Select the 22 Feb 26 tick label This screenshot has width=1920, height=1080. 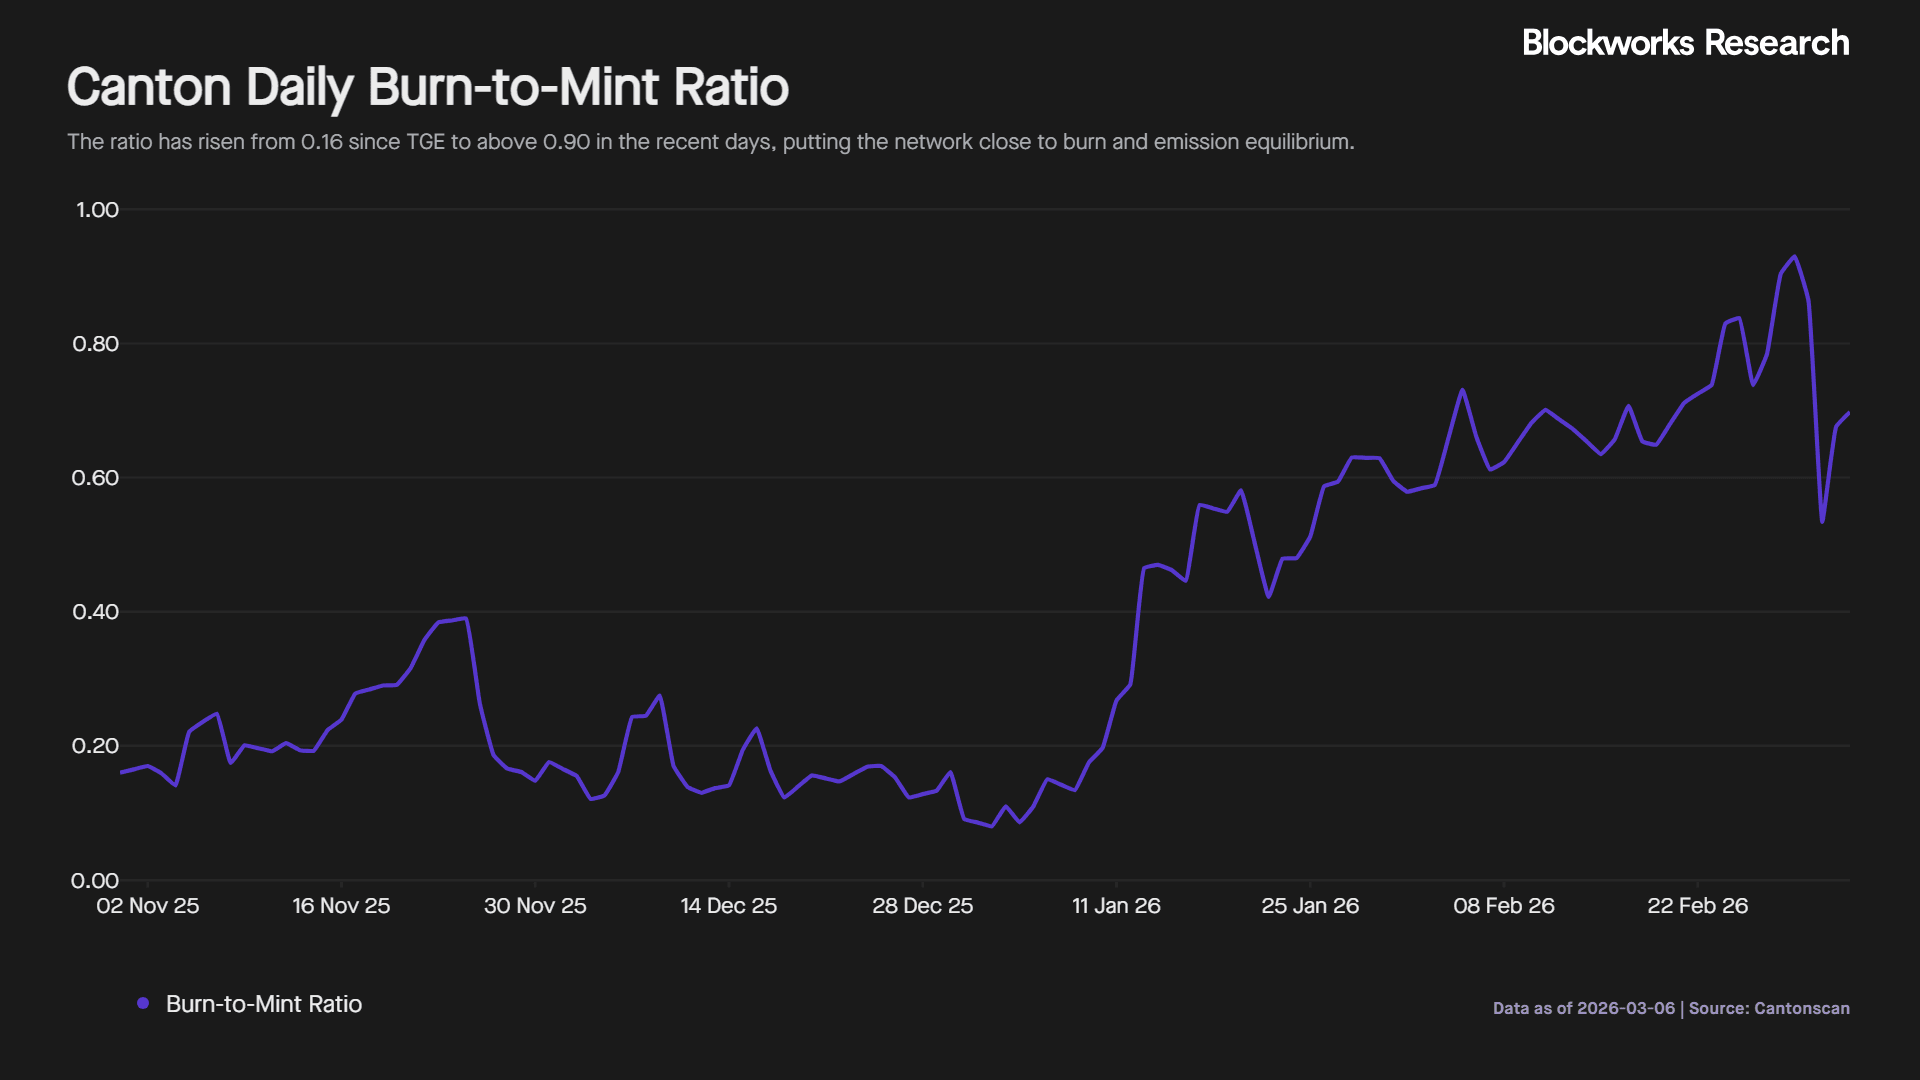(x=1698, y=906)
